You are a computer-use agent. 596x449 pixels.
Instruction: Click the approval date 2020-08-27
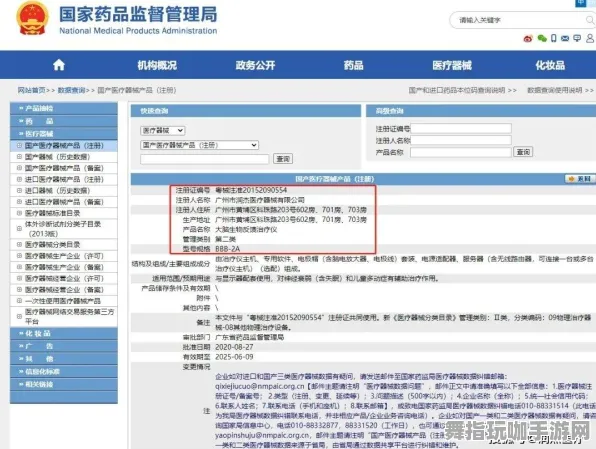point(234,347)
